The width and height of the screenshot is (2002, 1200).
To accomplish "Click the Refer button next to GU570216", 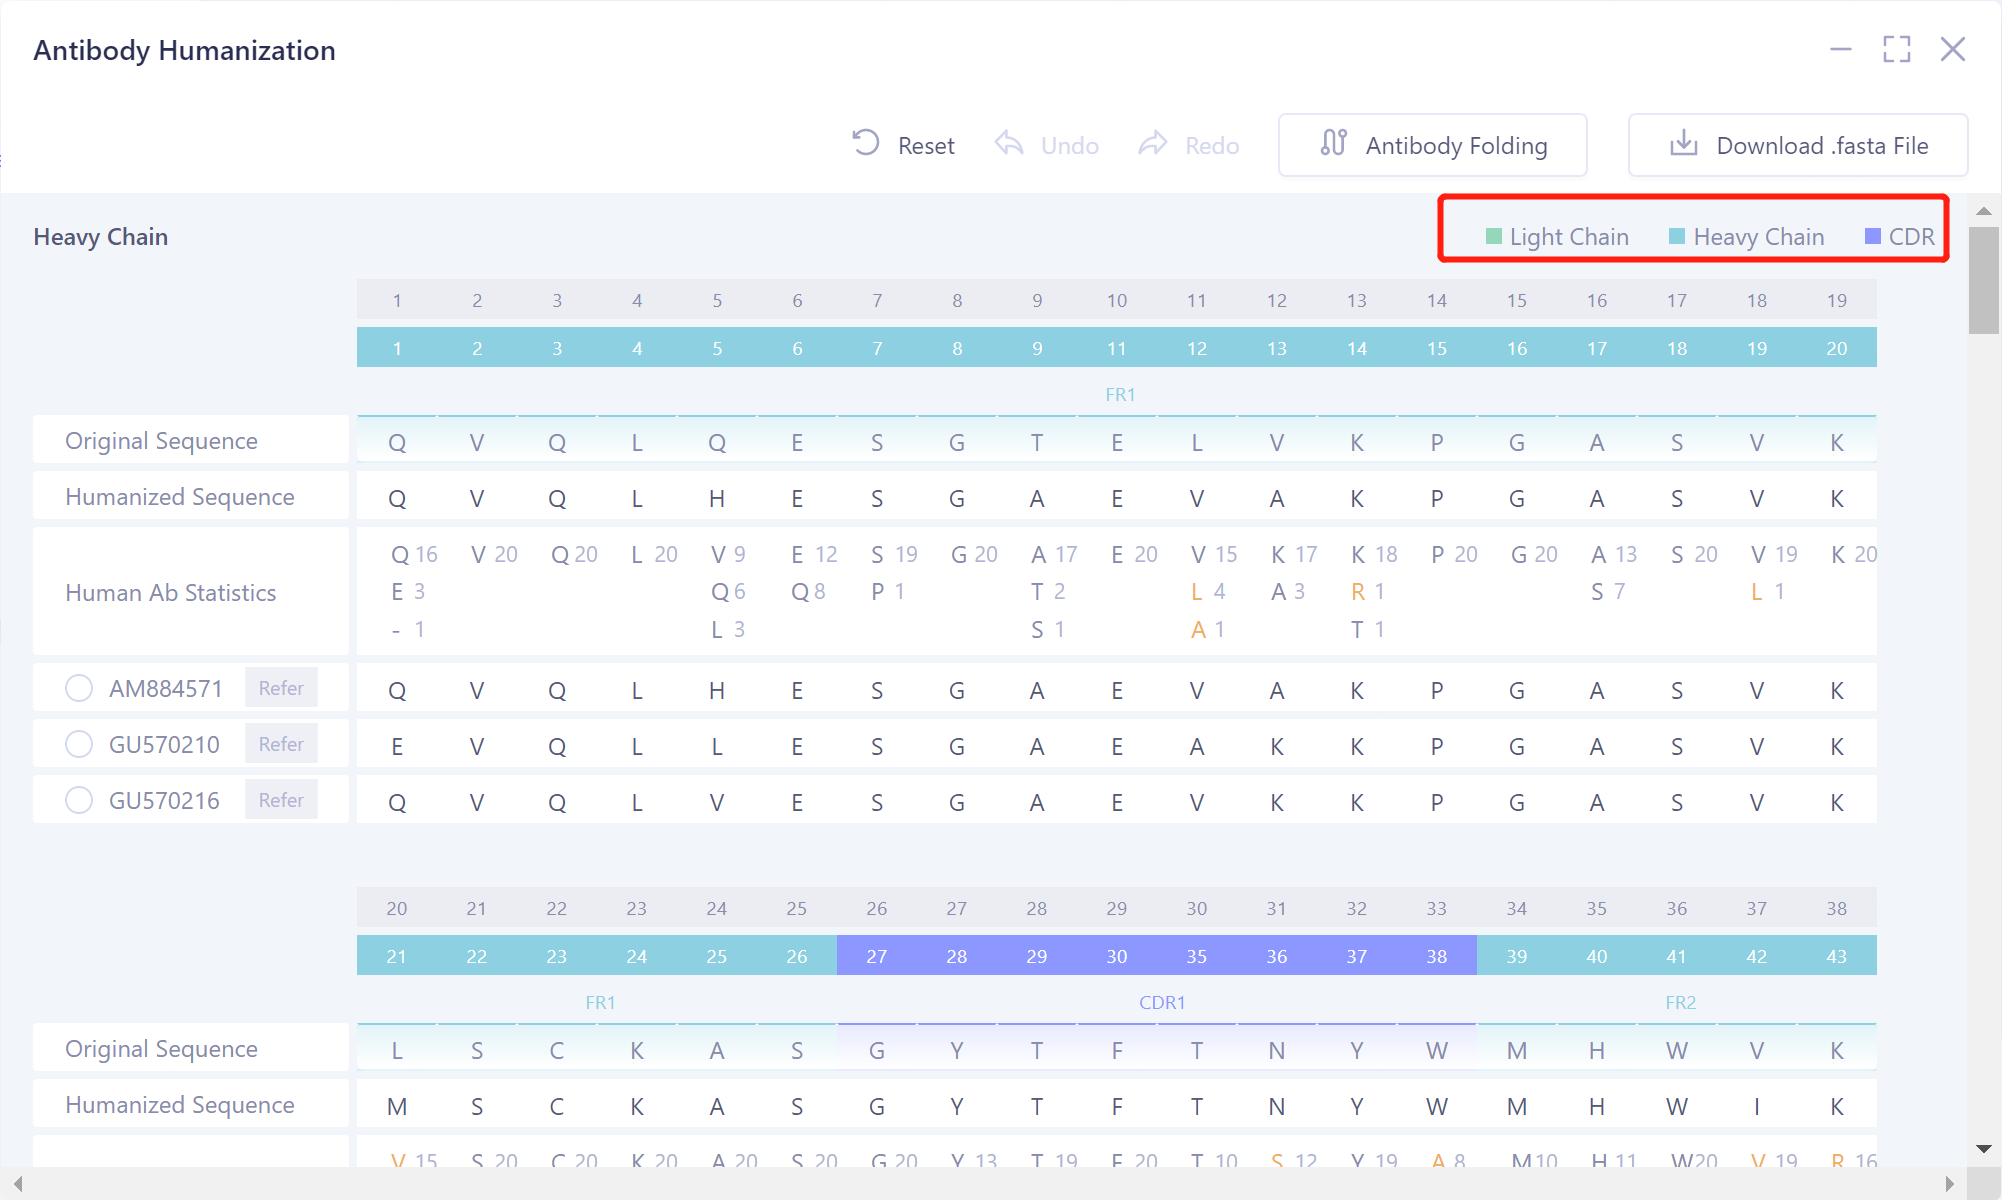I will [x=281, y=800].
